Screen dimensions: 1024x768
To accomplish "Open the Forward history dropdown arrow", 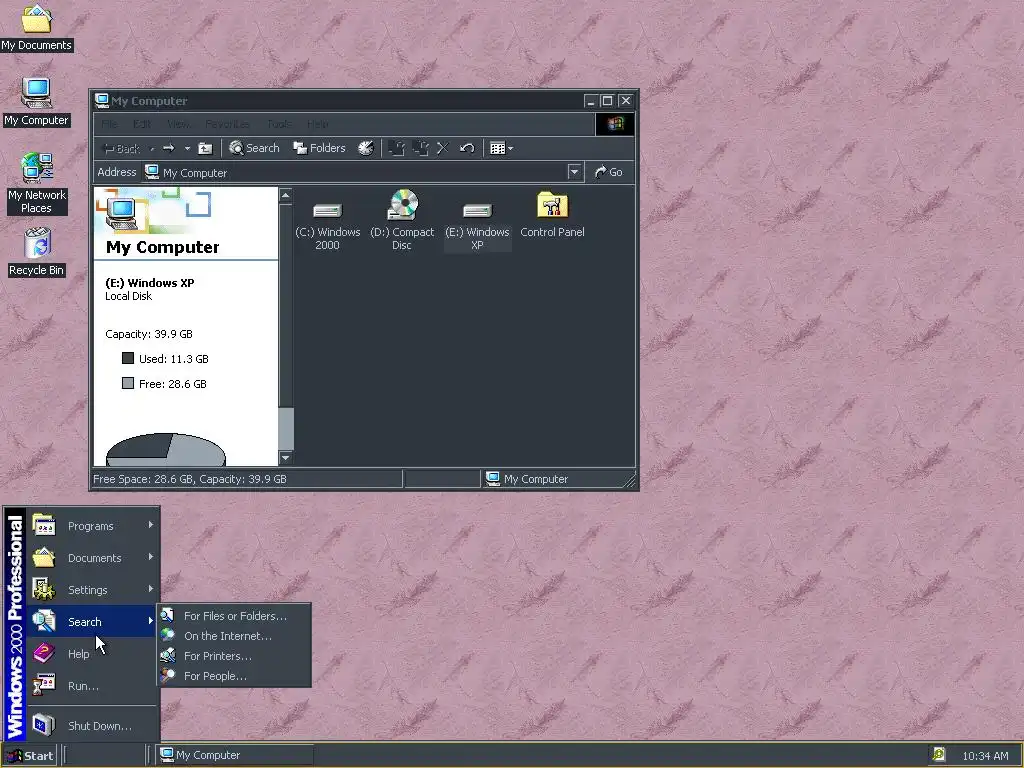I will click(x=187, y=149).
